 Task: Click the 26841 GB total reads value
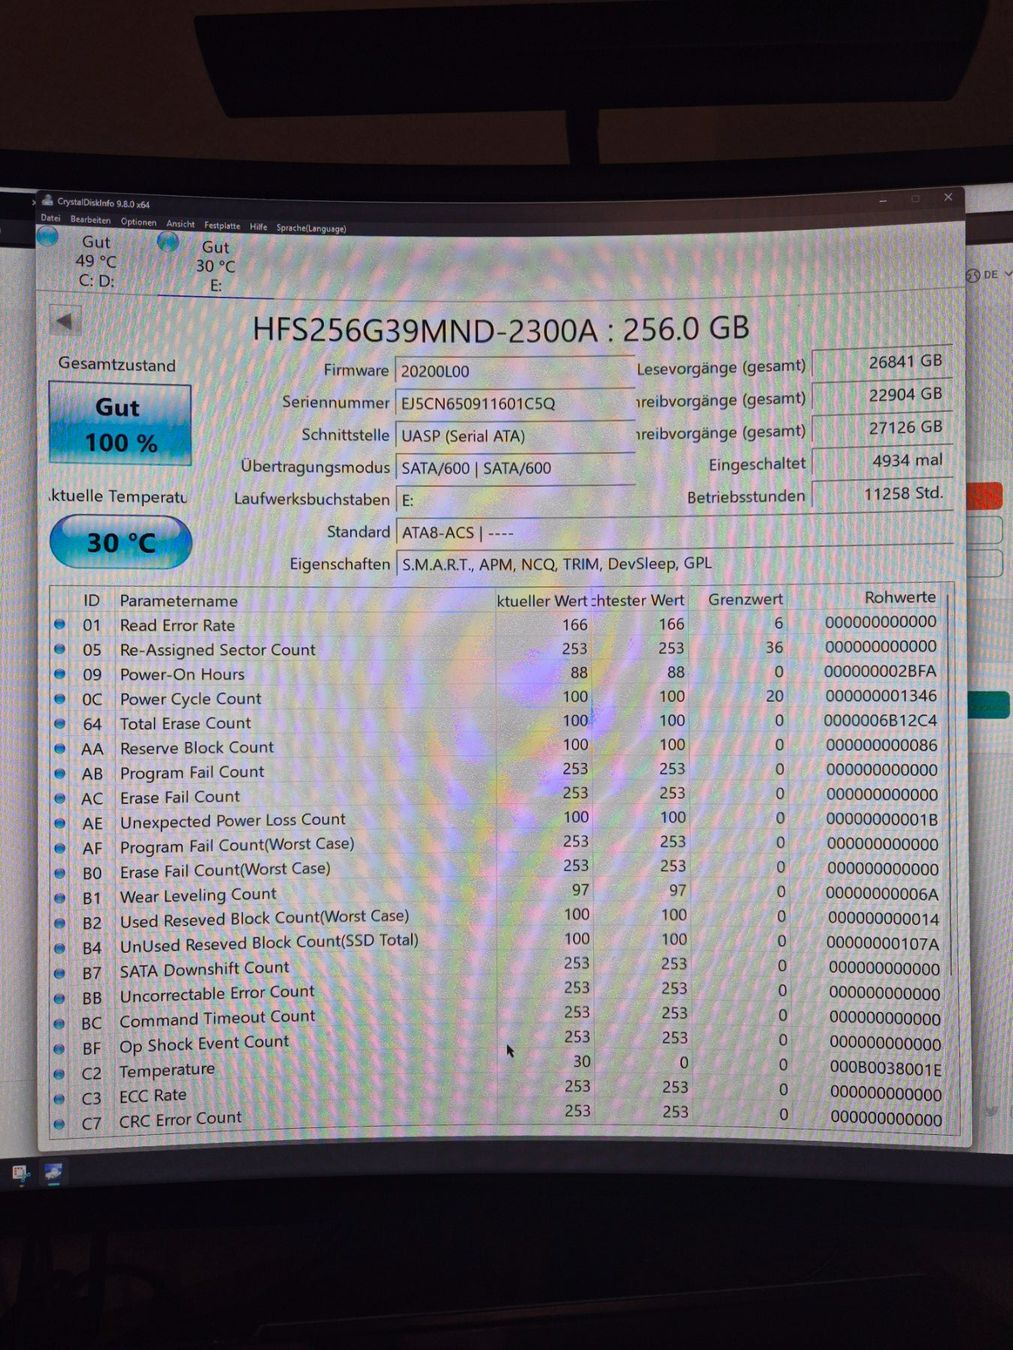tap(881, 362)
